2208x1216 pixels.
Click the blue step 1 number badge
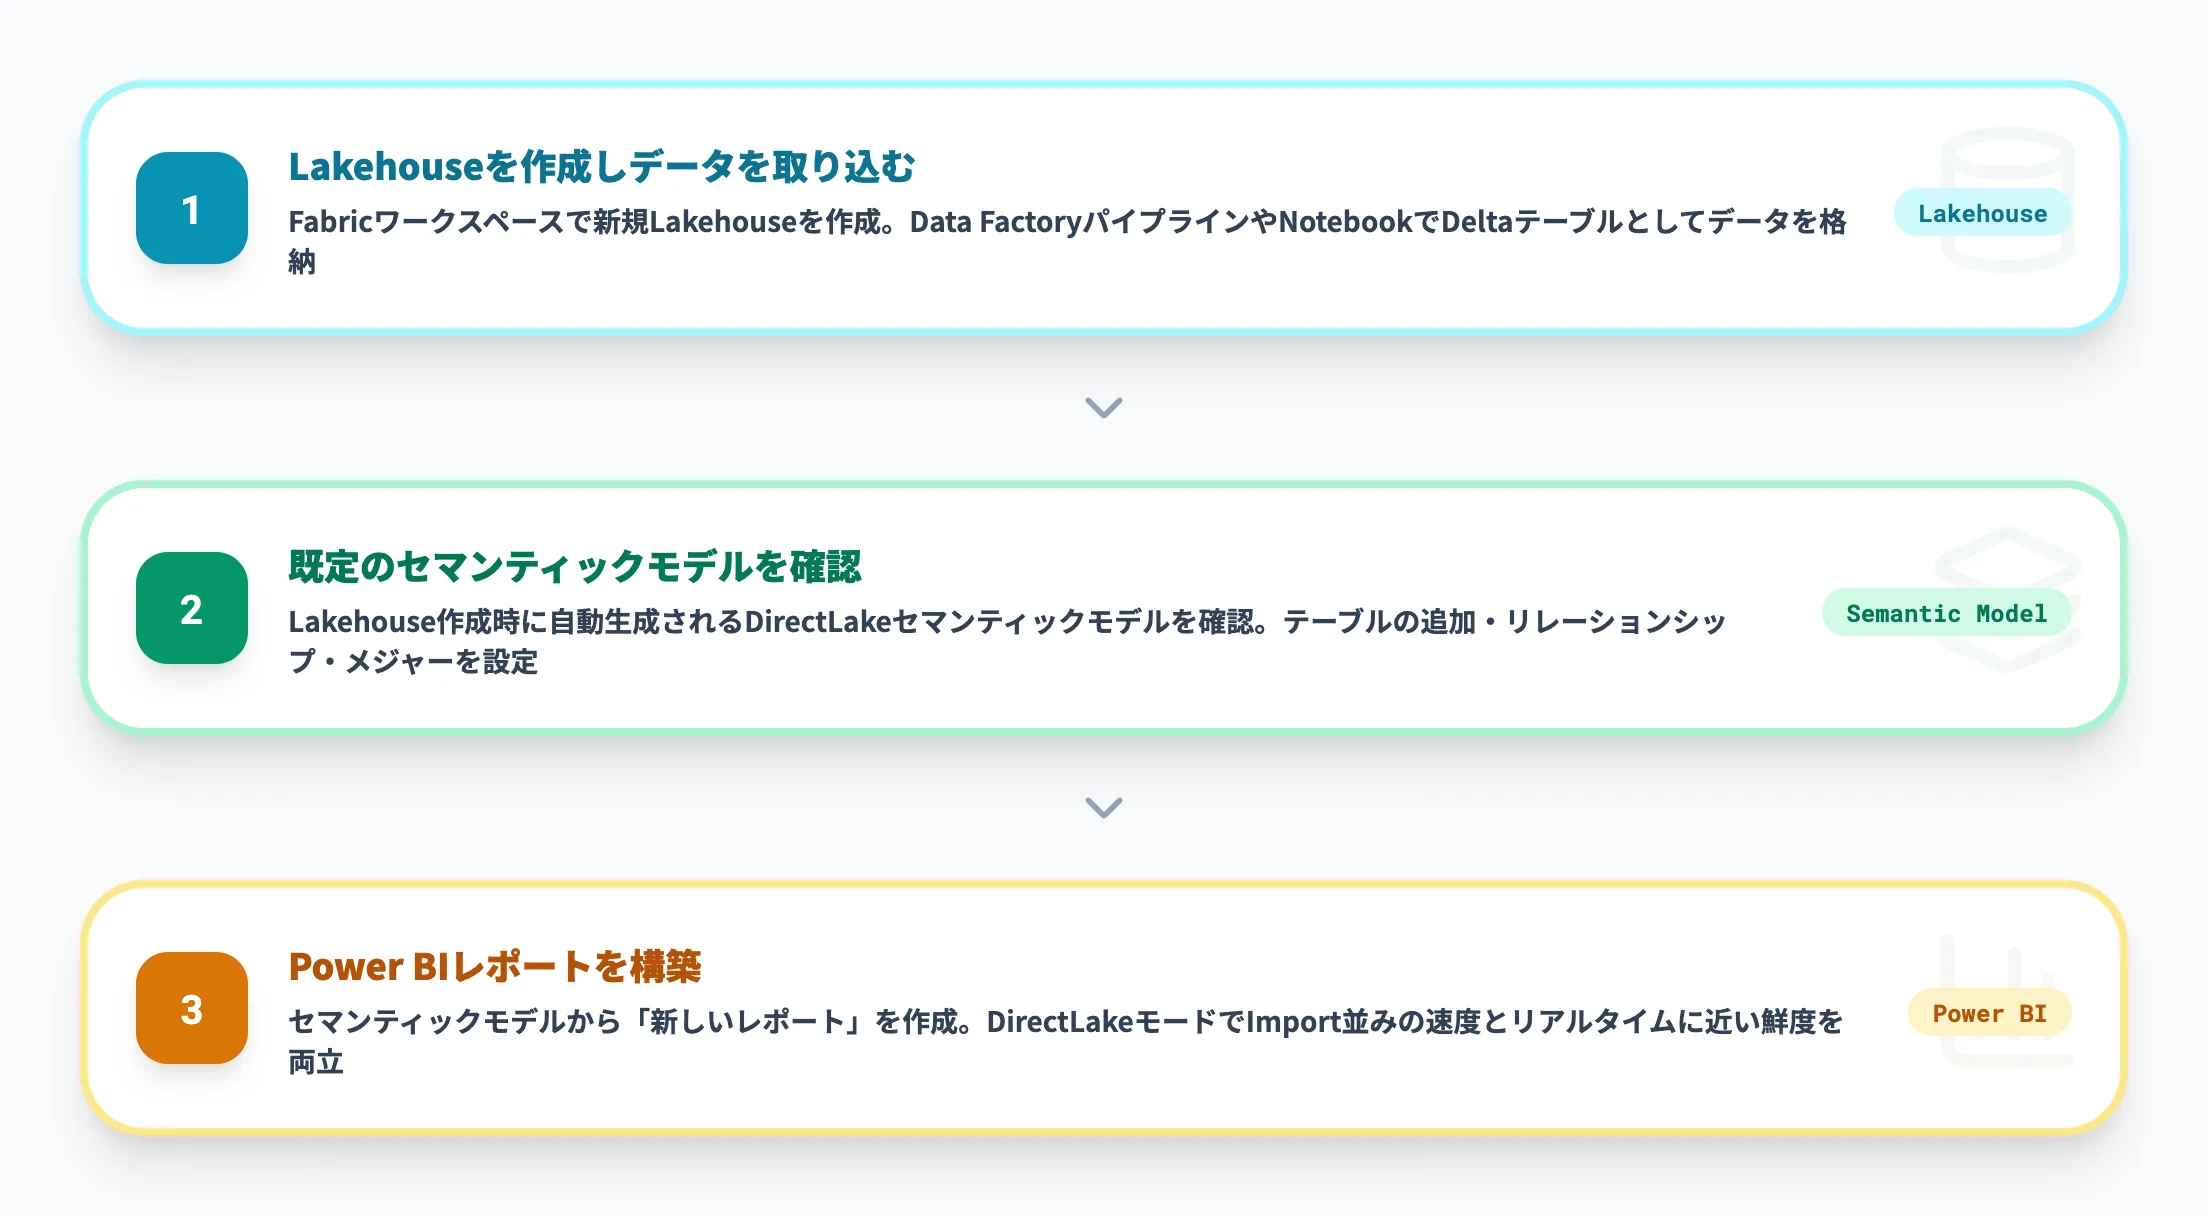191,208
